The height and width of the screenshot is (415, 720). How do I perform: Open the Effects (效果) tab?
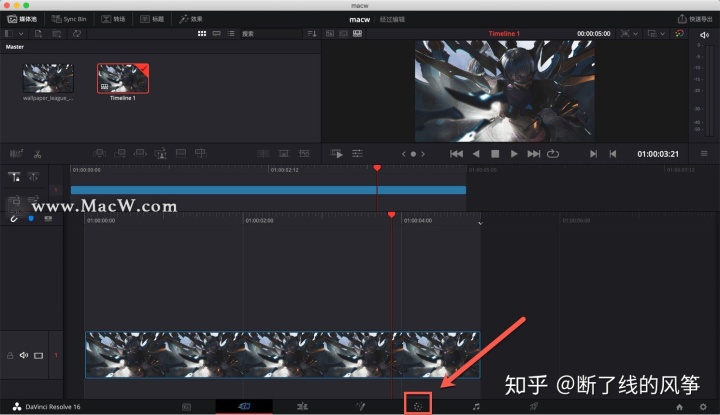[x=191, y=19]
